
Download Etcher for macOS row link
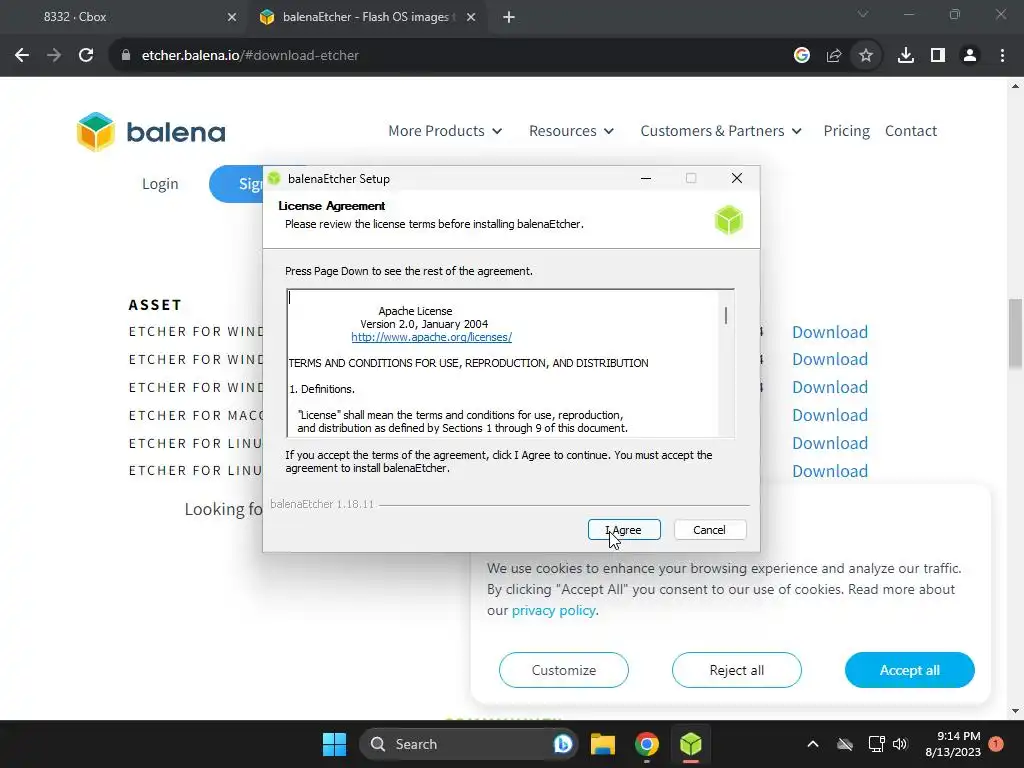(x=829, y=415)
